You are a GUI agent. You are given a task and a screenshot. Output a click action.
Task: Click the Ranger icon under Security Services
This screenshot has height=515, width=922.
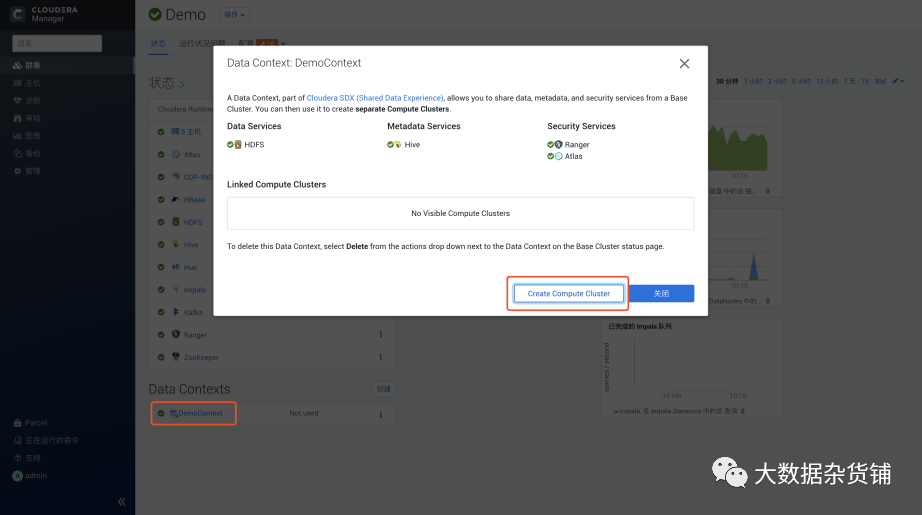558,145
